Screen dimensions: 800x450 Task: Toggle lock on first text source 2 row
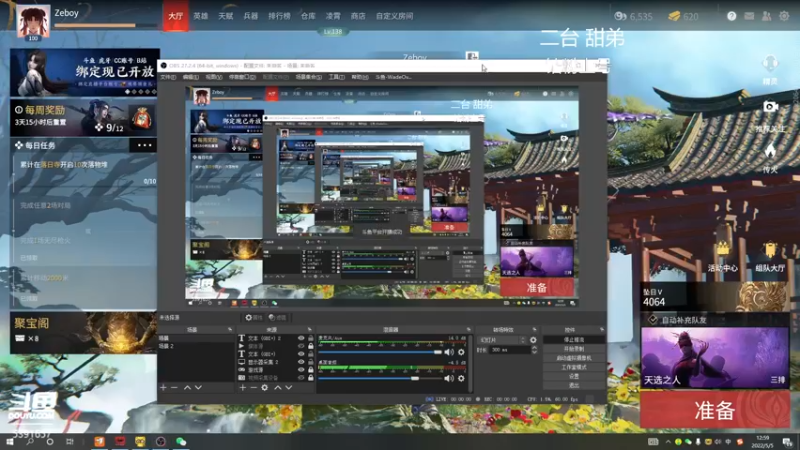[x=310, y=338]
